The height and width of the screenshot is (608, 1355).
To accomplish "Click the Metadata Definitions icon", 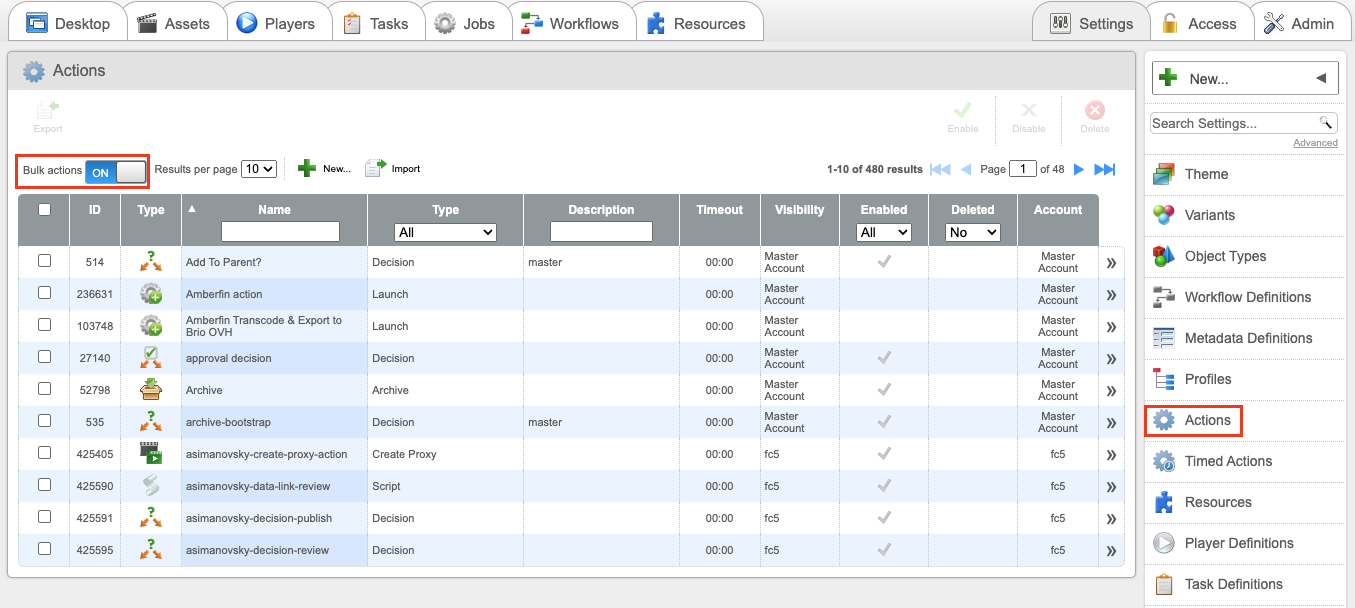I will pyautogui.click(x=1163, y=338).
